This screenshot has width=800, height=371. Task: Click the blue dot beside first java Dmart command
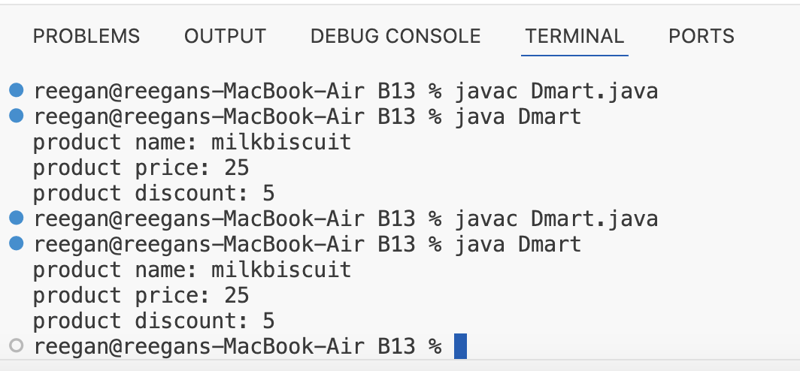point(16,116)
